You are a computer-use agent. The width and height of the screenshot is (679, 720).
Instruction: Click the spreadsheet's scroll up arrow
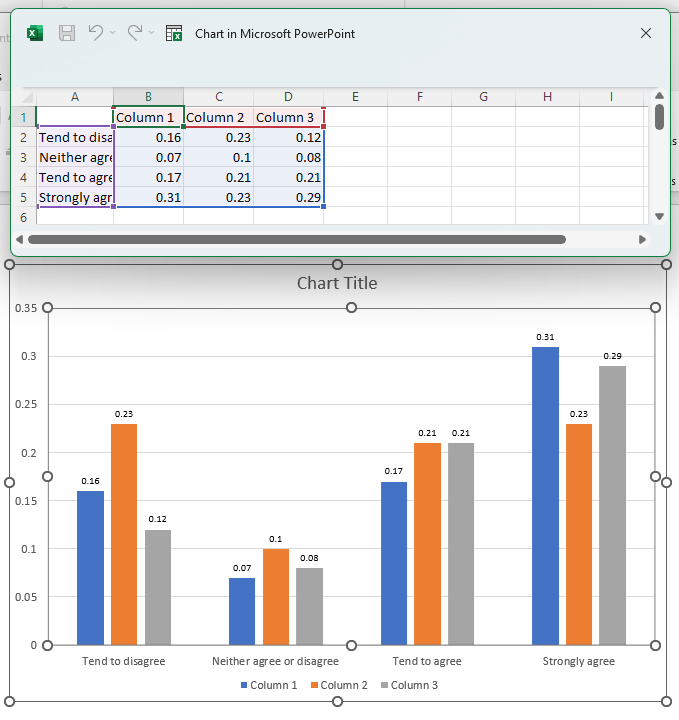pyautogui.click(x=659, y=96)
